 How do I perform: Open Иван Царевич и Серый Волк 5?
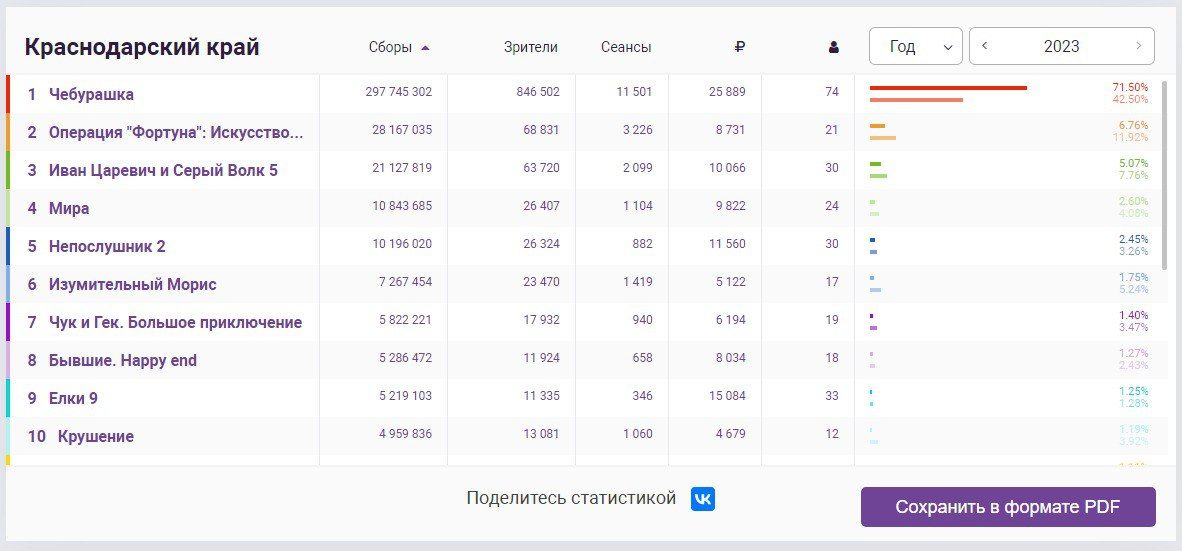click(x=163, y=170)
